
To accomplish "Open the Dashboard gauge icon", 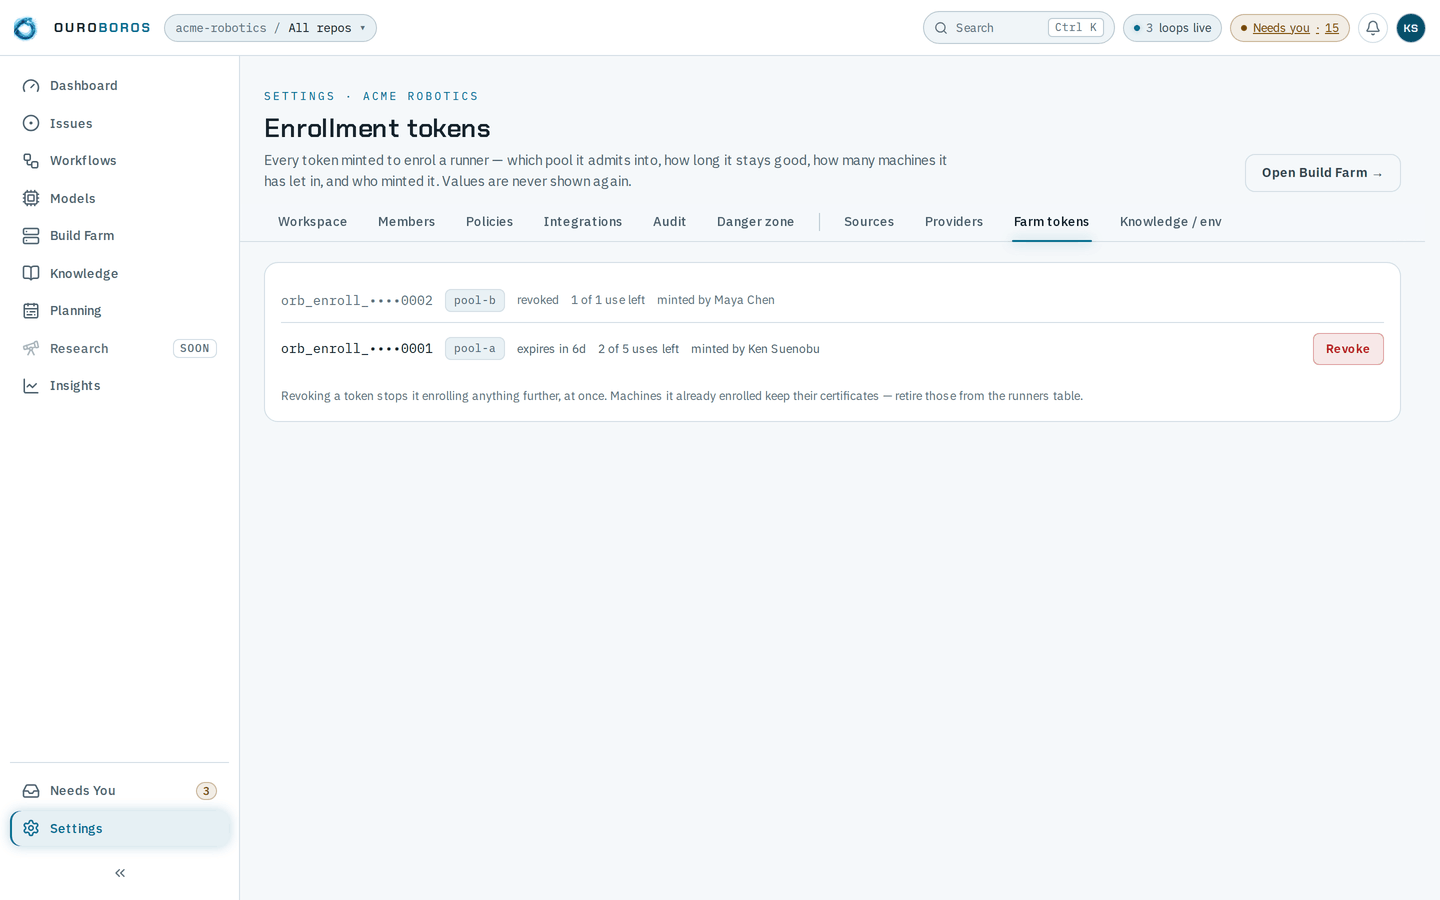I will [31, 86].
